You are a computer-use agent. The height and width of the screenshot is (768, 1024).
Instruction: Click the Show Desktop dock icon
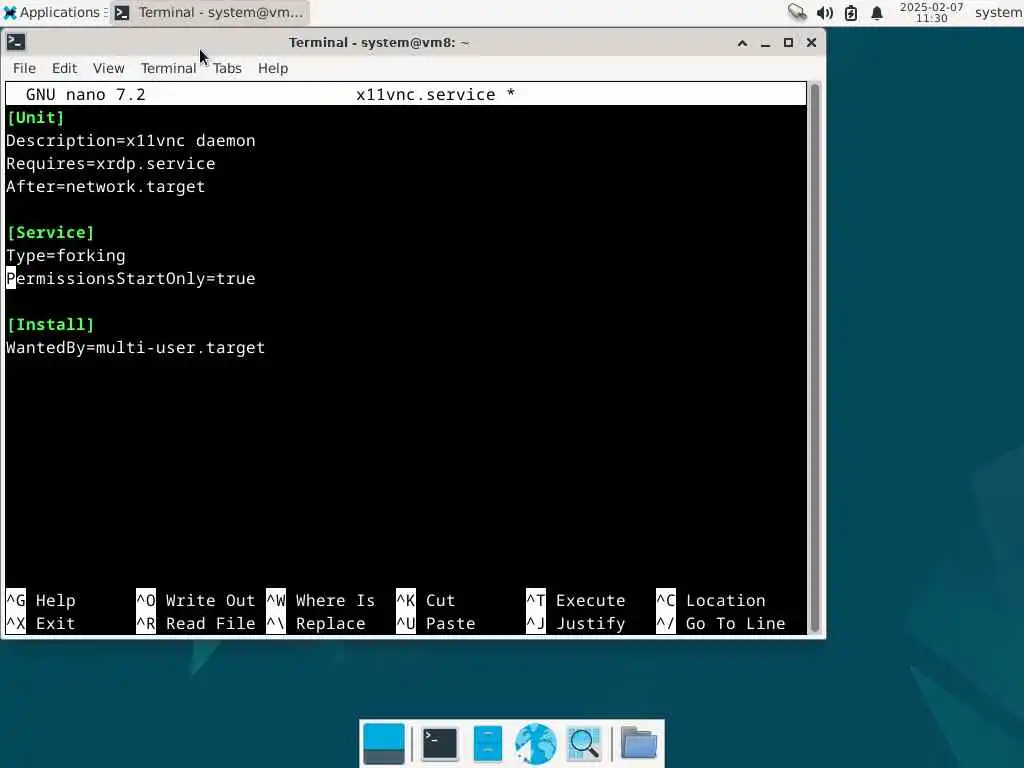click(x=383, y=744)
